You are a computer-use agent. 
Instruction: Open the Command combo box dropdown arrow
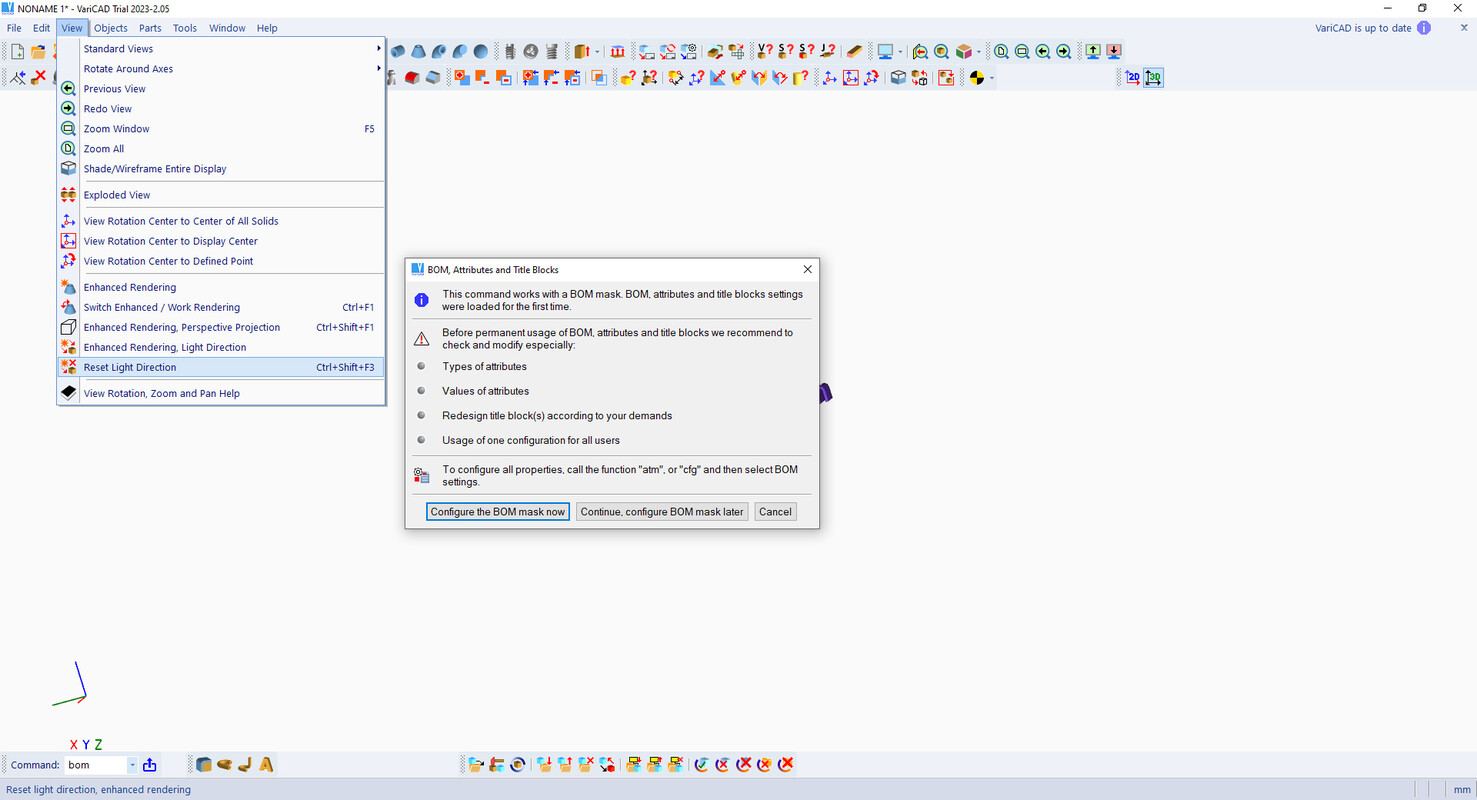click(x=132, y=765)
